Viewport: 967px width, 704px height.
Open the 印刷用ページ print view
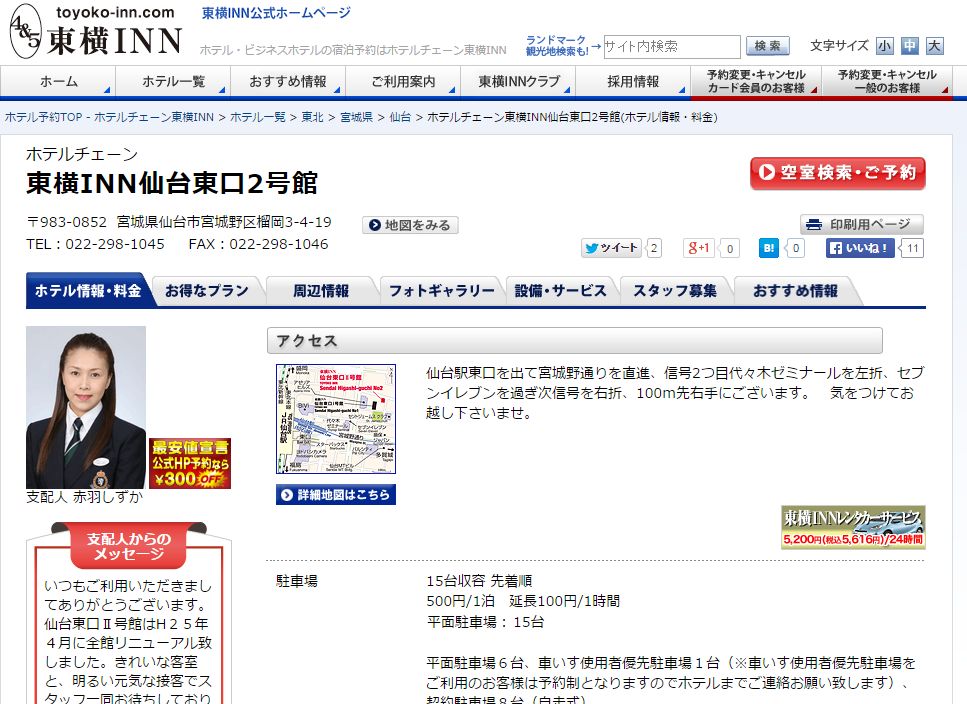[x=862, y=224]
